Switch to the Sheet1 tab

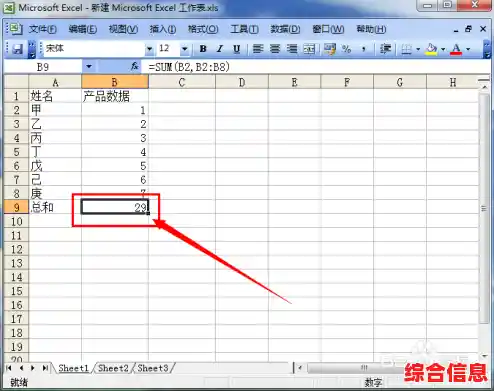[x=73, y=368]
